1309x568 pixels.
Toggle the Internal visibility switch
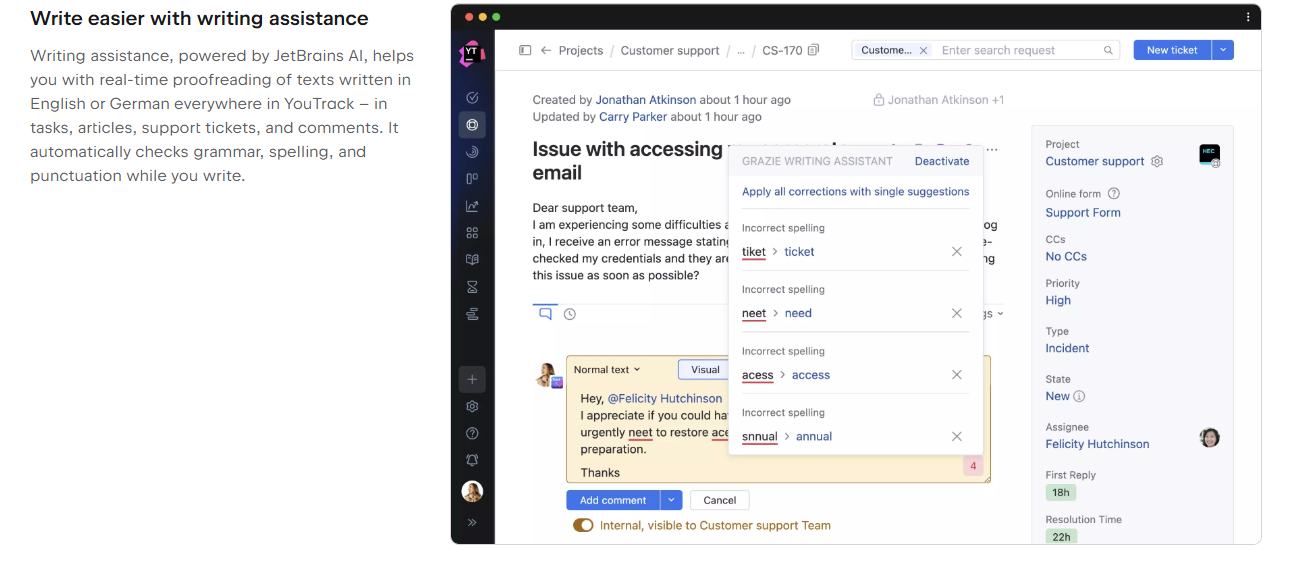[x=583, y=525]
